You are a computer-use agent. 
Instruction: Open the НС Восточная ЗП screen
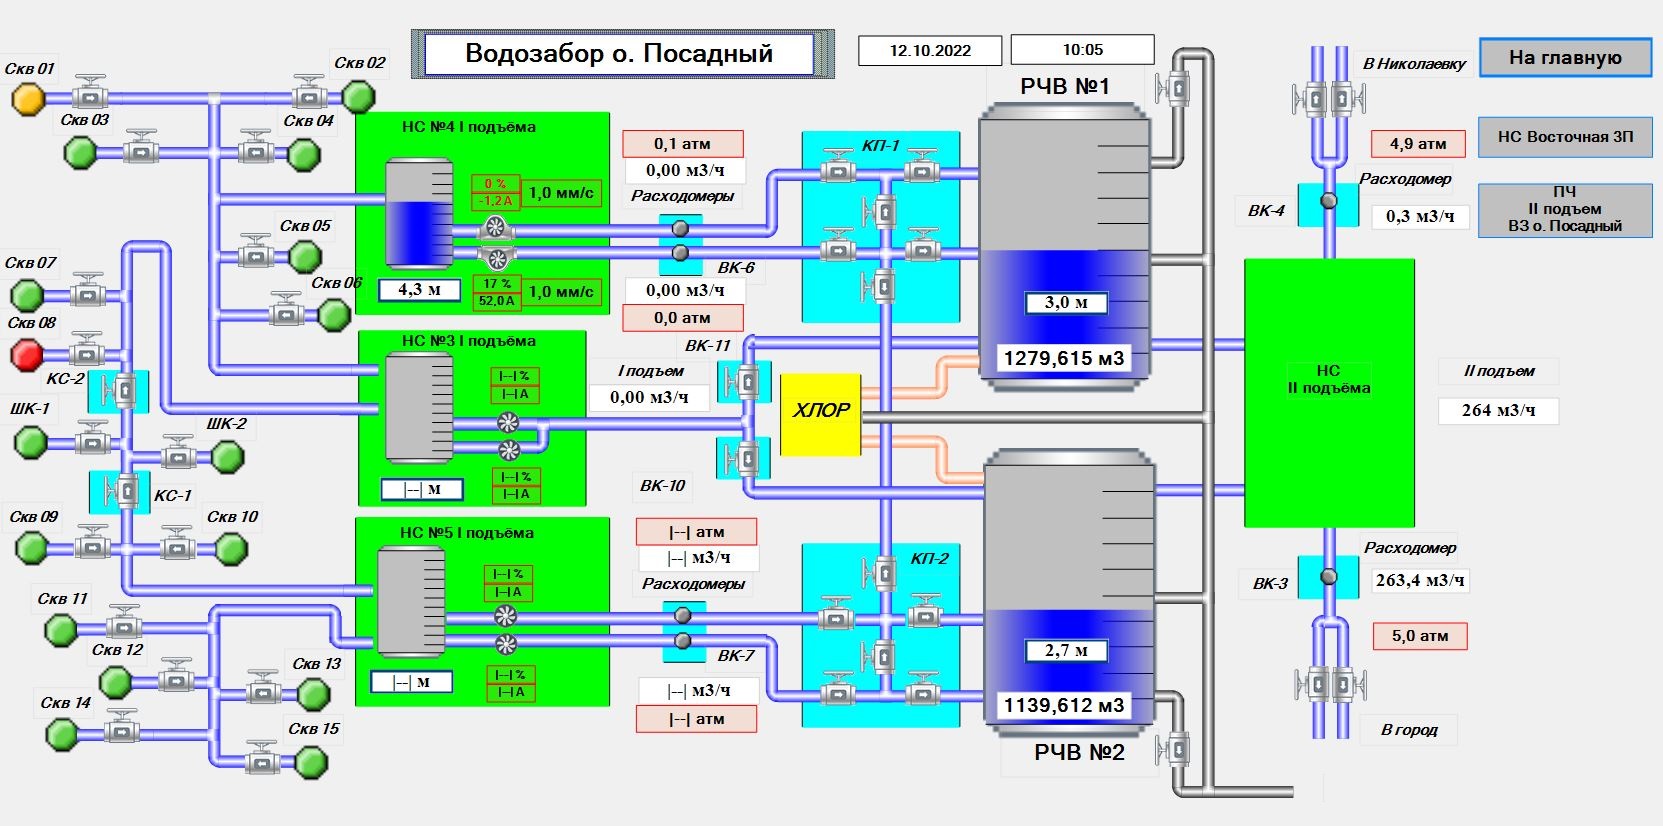pos(1565,137)
